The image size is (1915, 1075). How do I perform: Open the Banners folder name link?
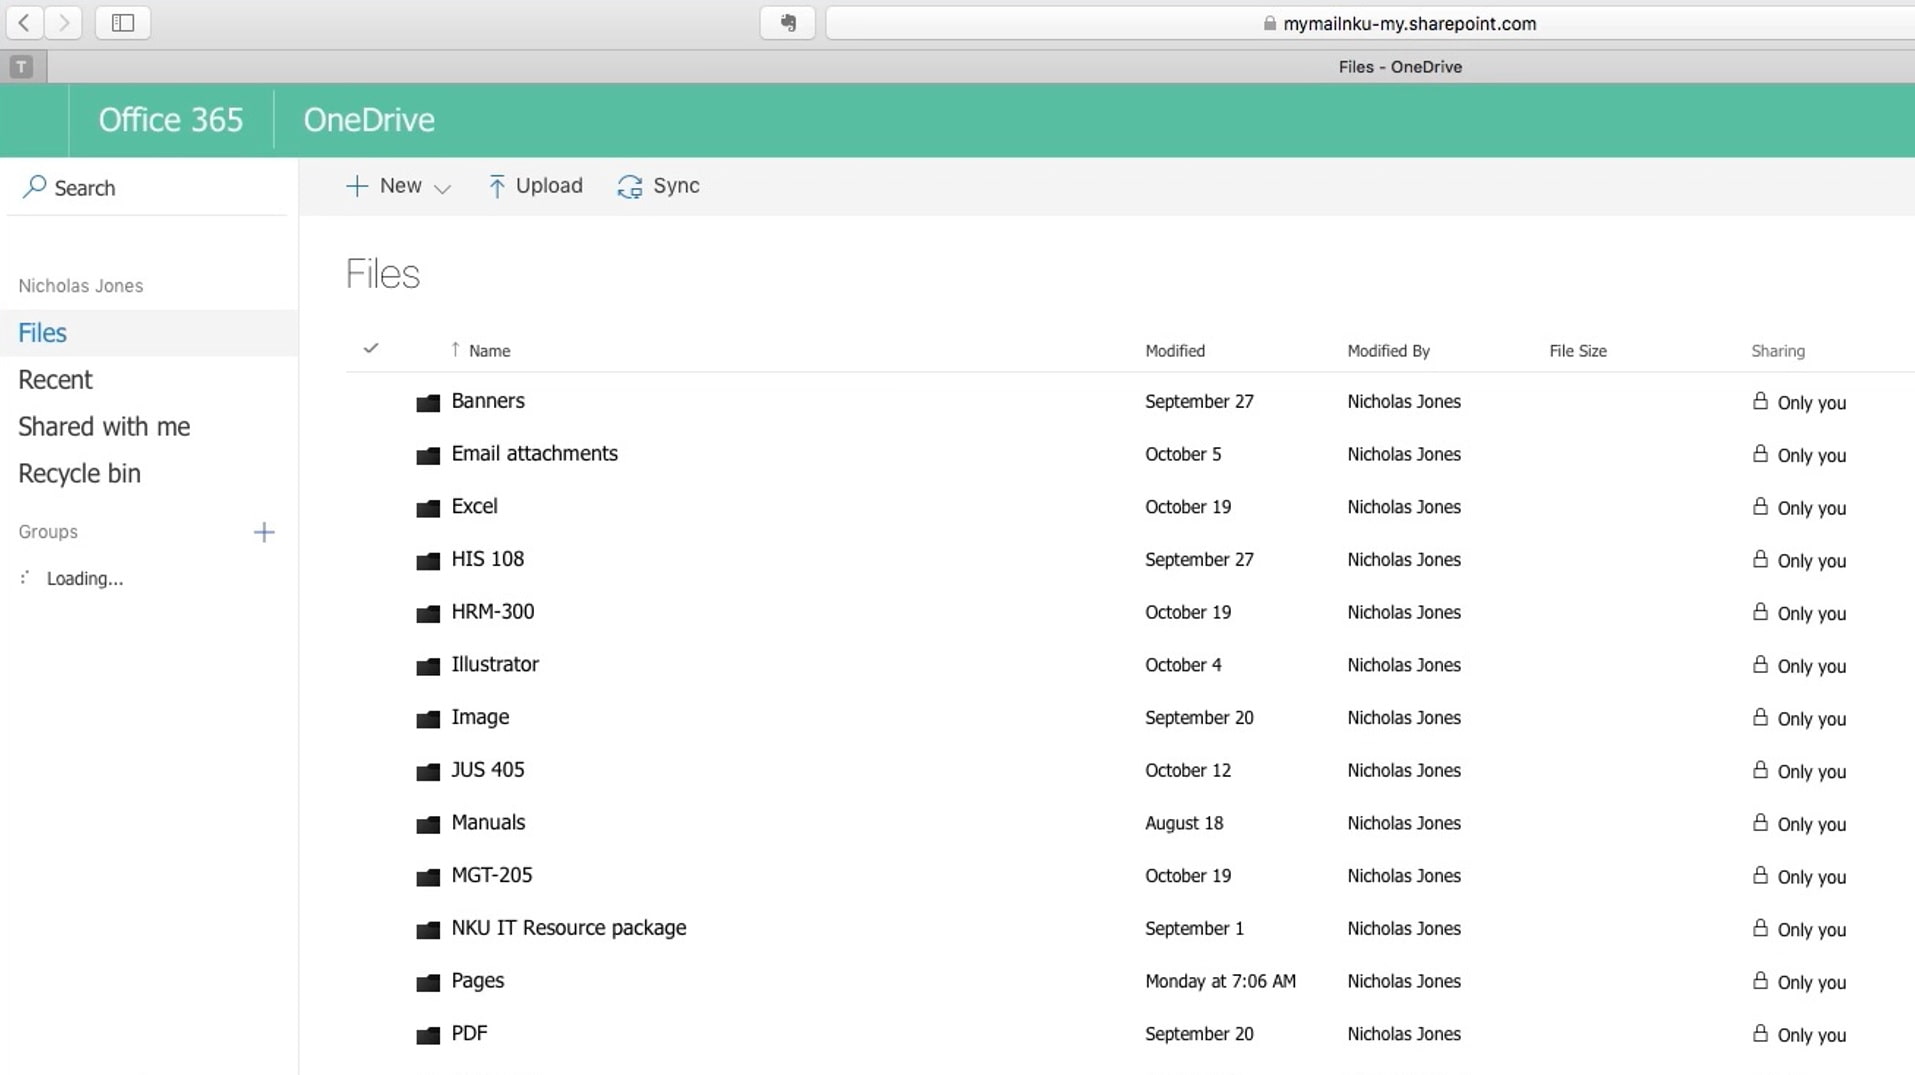488,401
